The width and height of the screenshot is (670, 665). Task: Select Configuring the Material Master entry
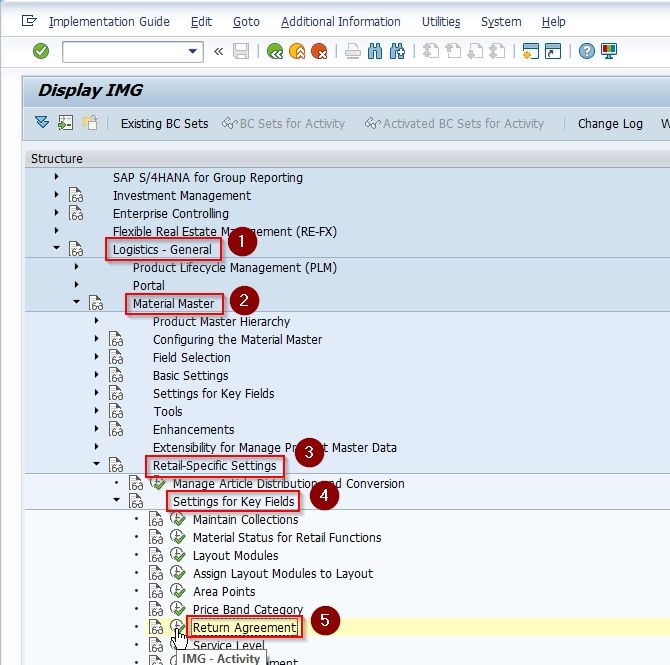point(237,339)
